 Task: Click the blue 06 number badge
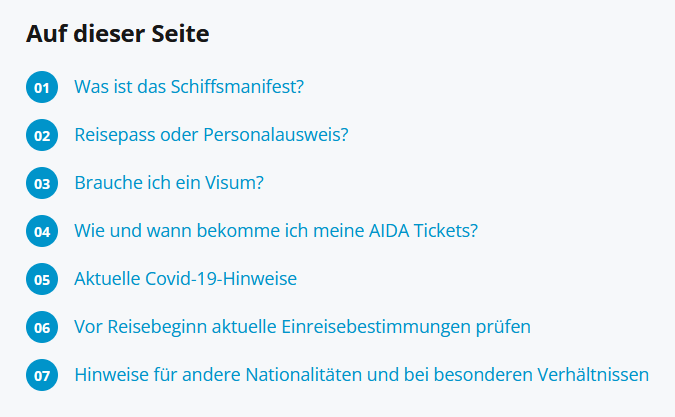tap(42, 328)
